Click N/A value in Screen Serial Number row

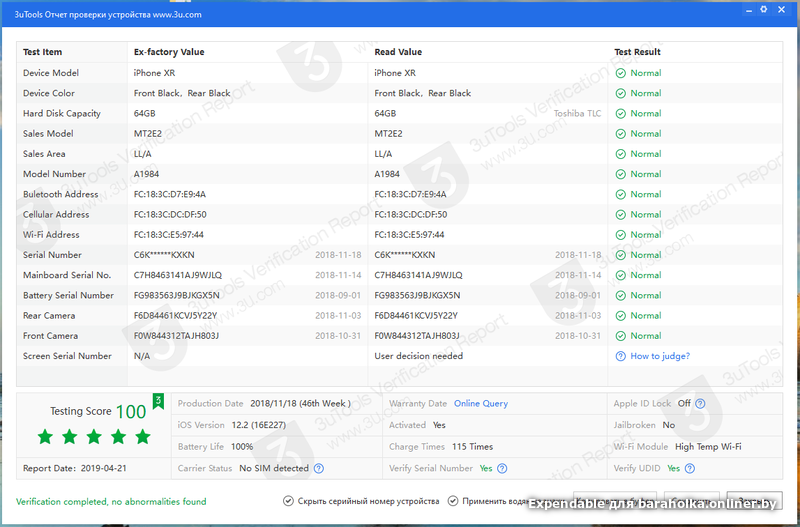coord(142,356)
